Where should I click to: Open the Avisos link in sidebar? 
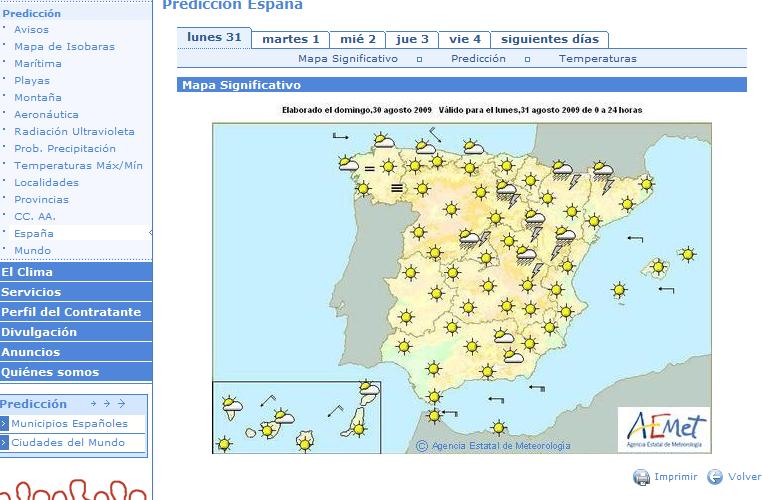coord(31,30)
